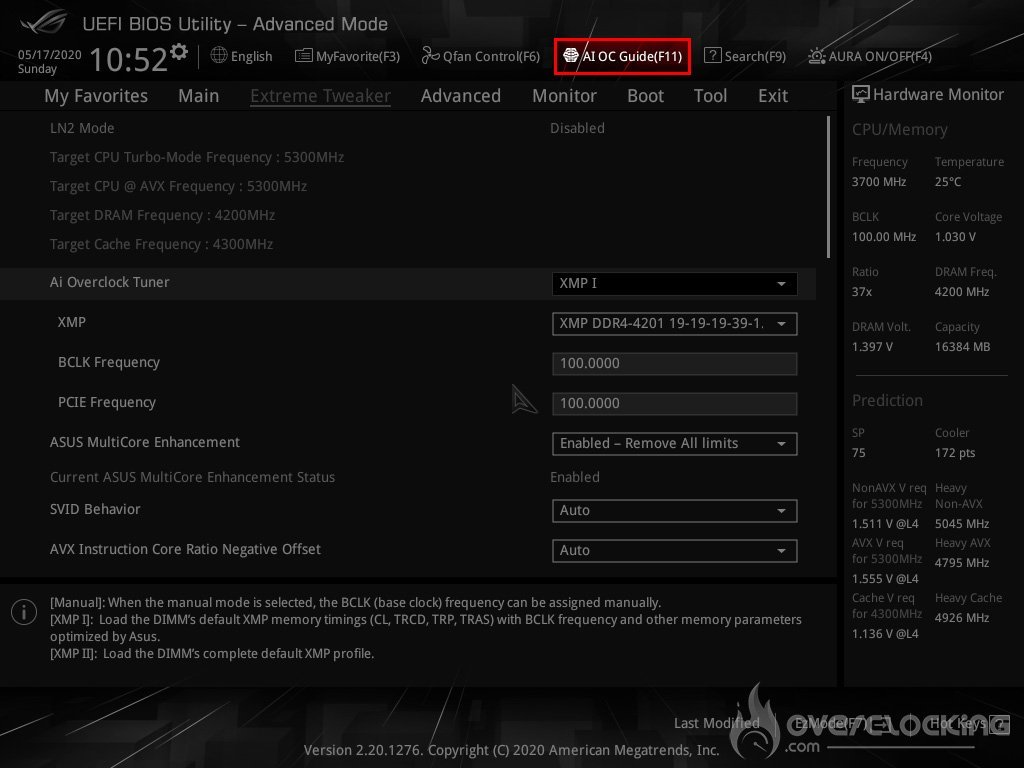Screen dimensions: 1024x768
Task: Open MyFavorite(F3) list
Action: coord(347,56)
